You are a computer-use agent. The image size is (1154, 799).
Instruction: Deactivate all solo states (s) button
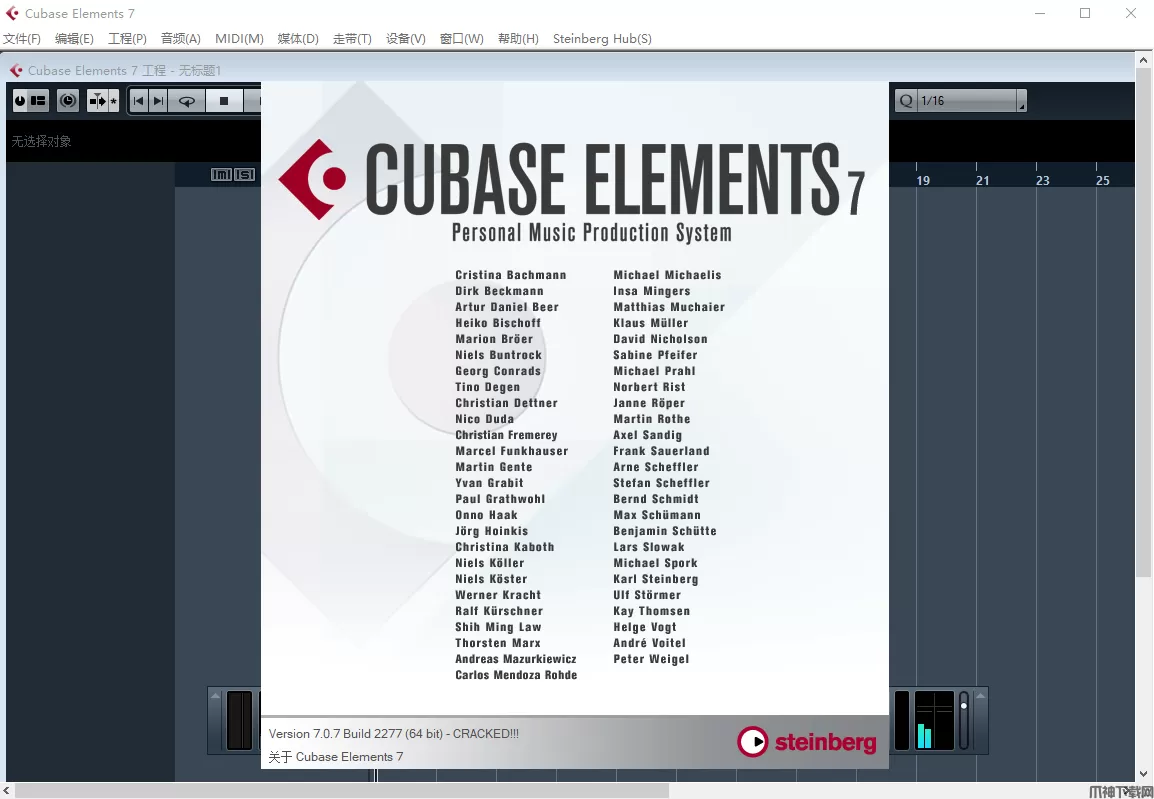pyautogui.click(x=244, y=174)
